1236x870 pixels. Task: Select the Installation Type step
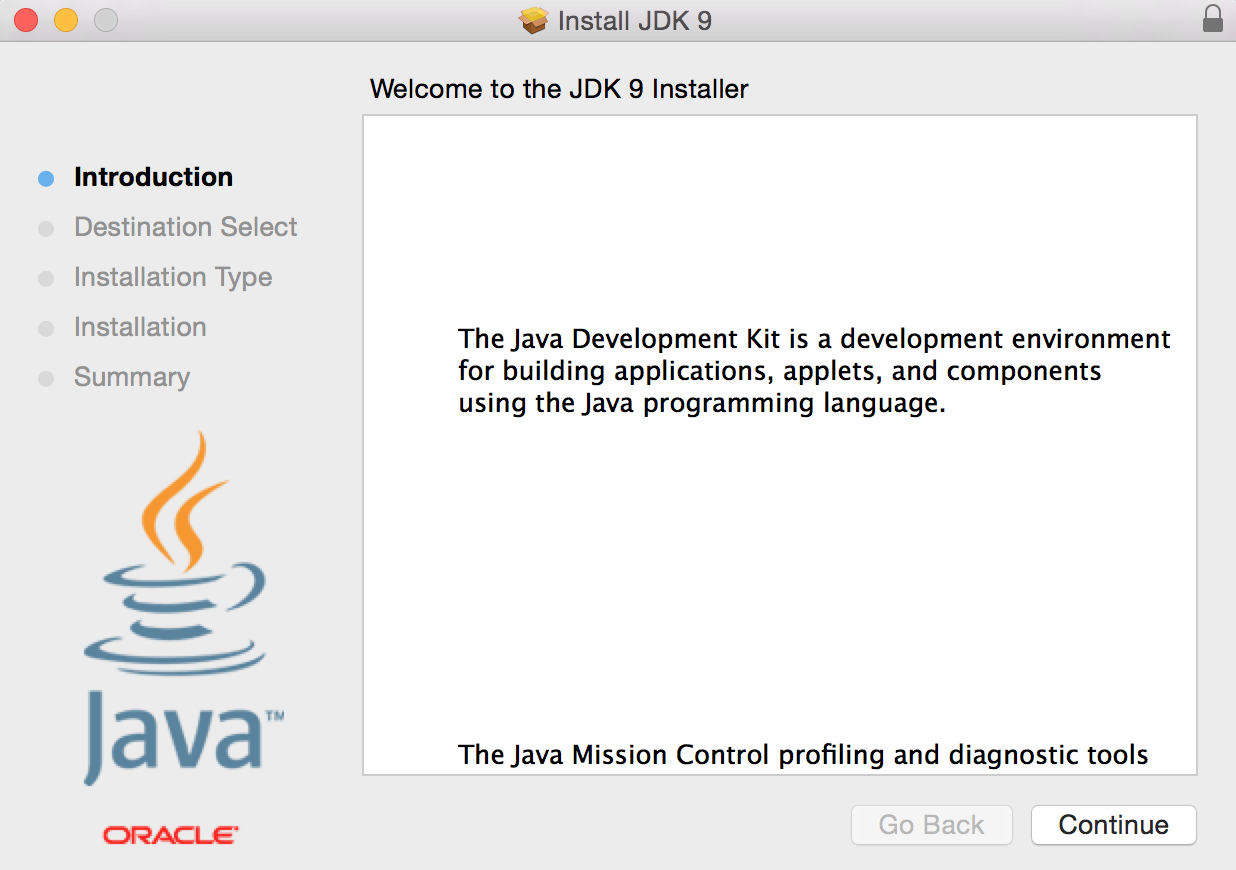tap(173, 277)
